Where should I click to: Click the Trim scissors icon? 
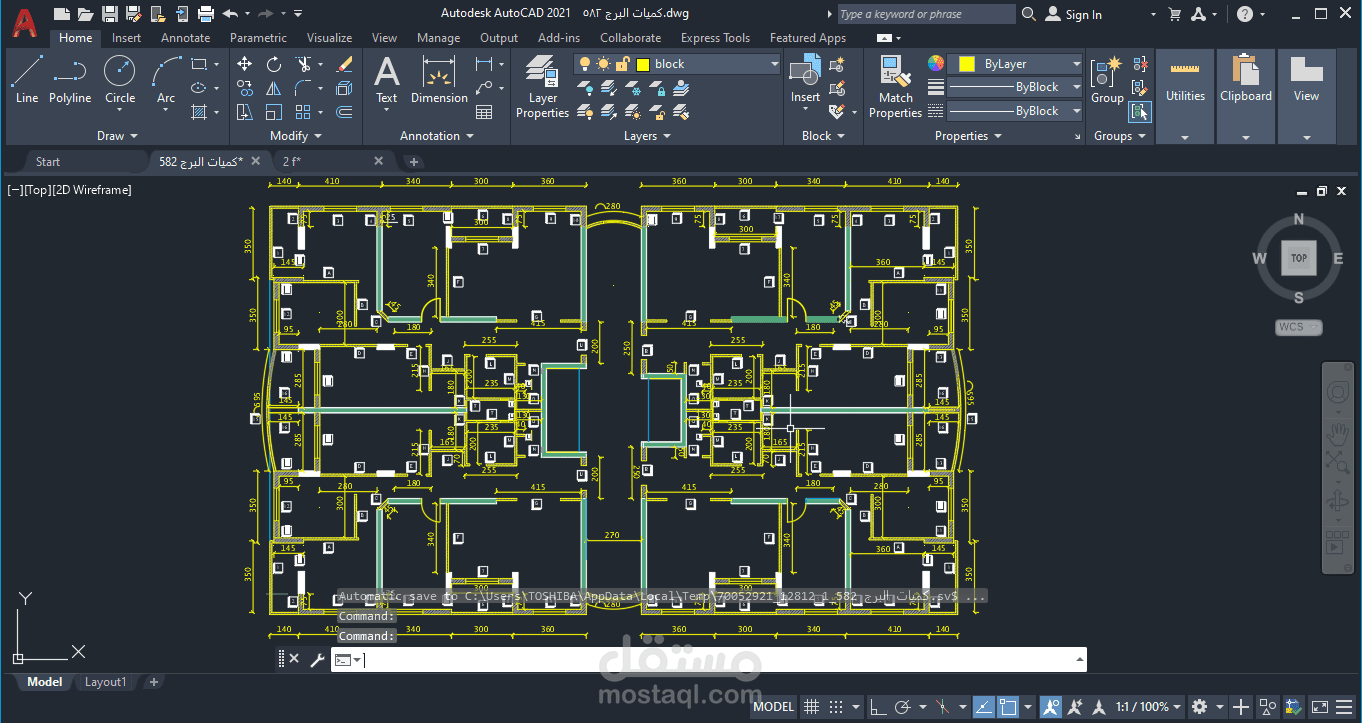click(303, 64)
